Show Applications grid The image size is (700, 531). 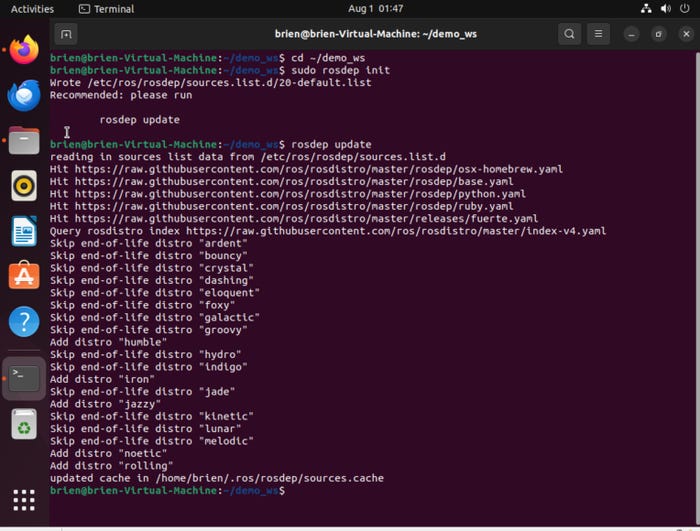24,500
